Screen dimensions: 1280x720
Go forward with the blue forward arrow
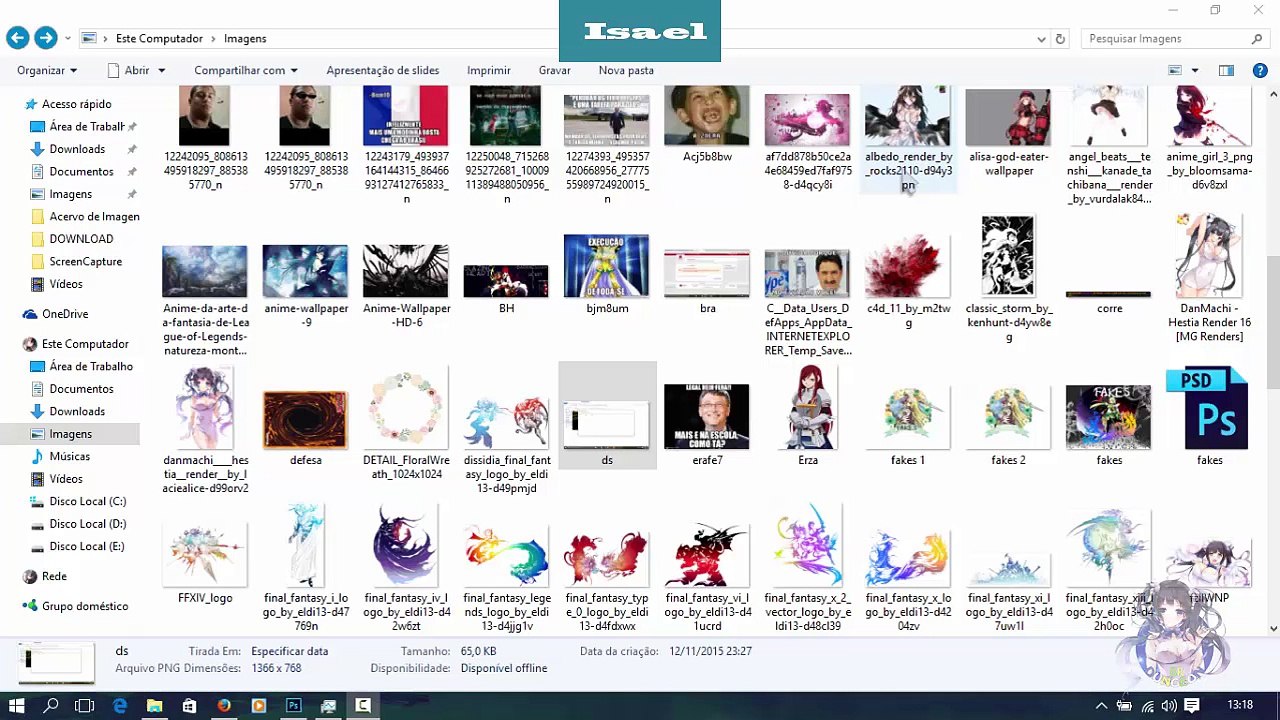tap(45, 38)
